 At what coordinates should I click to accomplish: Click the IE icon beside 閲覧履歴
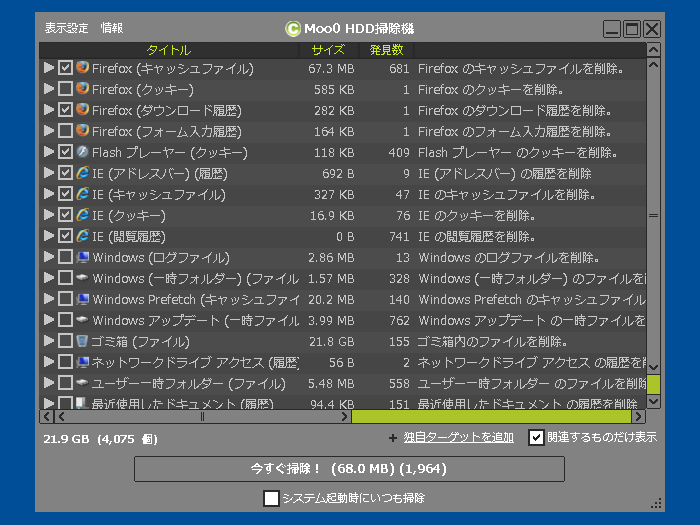tap(83, 236)
